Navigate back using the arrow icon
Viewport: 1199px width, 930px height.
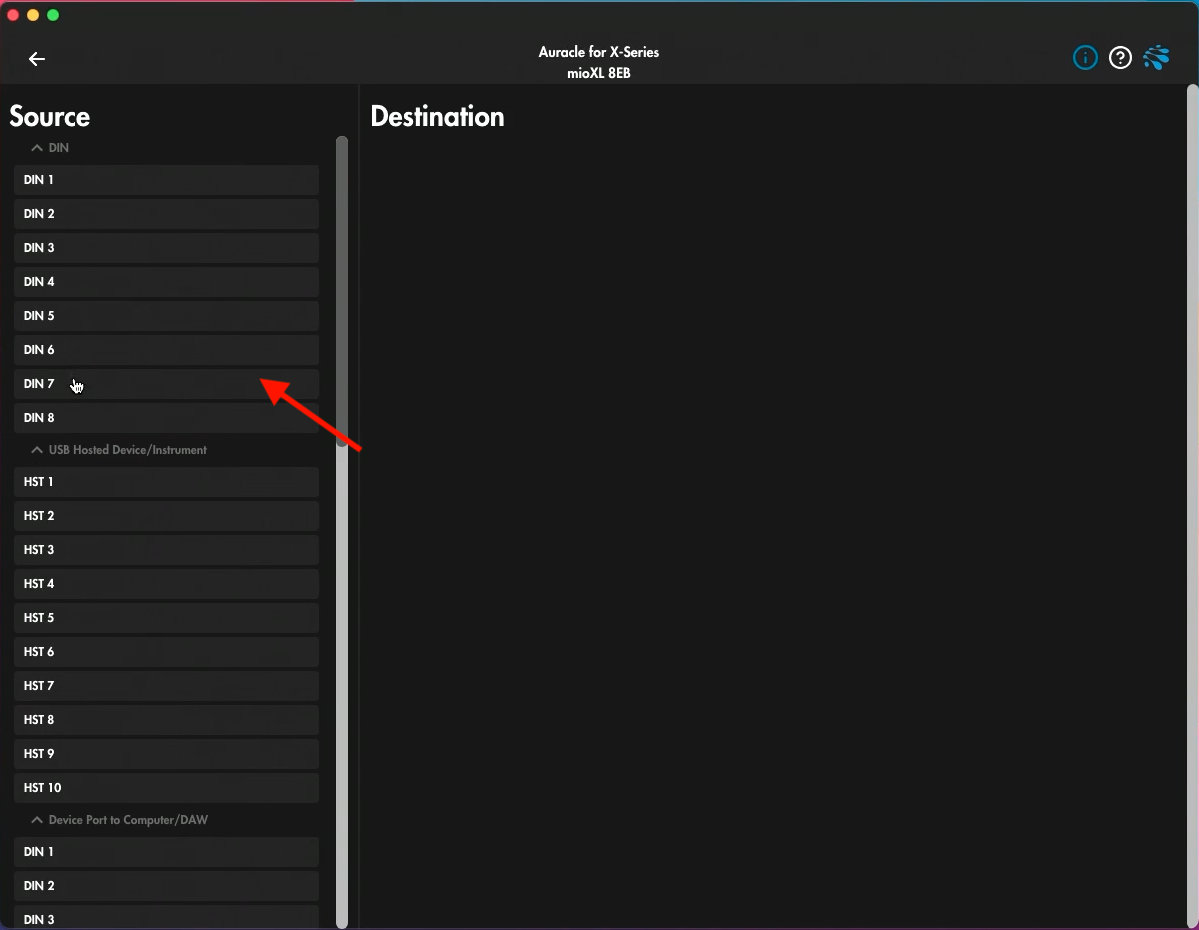(x=36, y=59)
